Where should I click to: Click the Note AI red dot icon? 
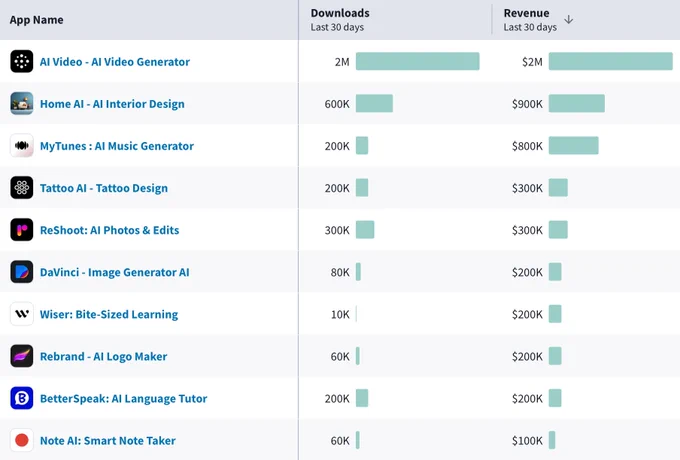coord(22,440)
